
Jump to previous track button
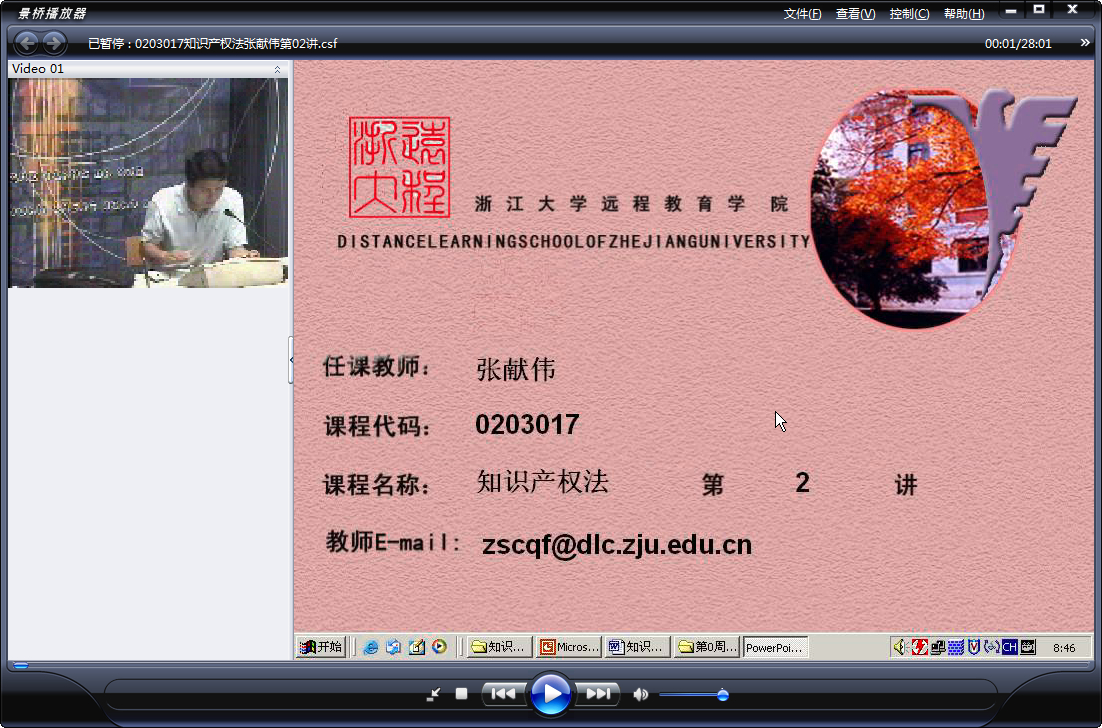[x=503, y=694]
